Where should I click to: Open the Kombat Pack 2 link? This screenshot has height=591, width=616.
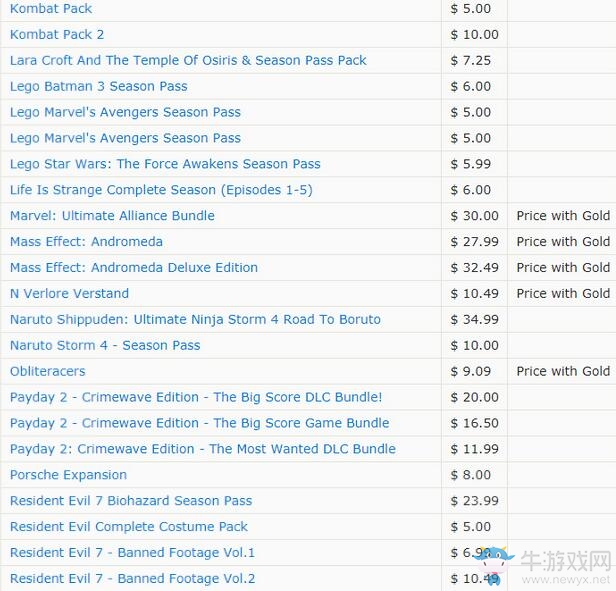pos(57,35)
